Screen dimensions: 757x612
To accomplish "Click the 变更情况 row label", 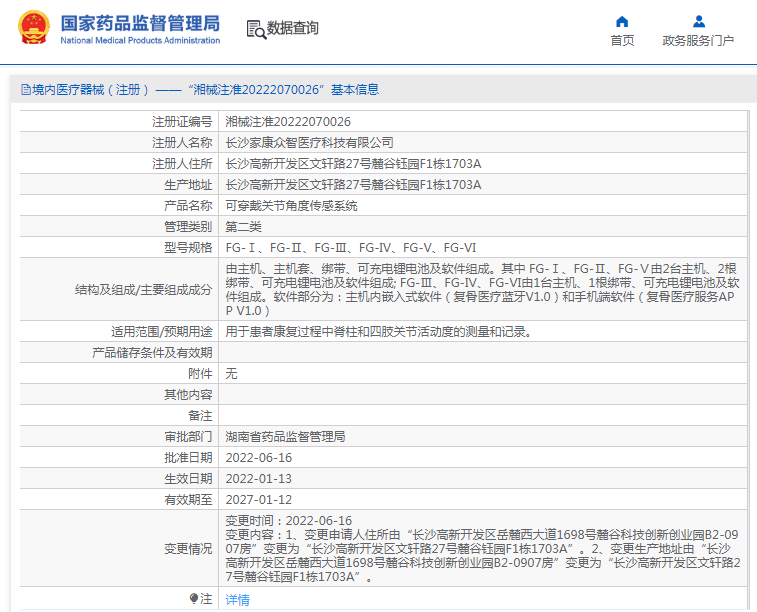I will click(x=188, y=549).
